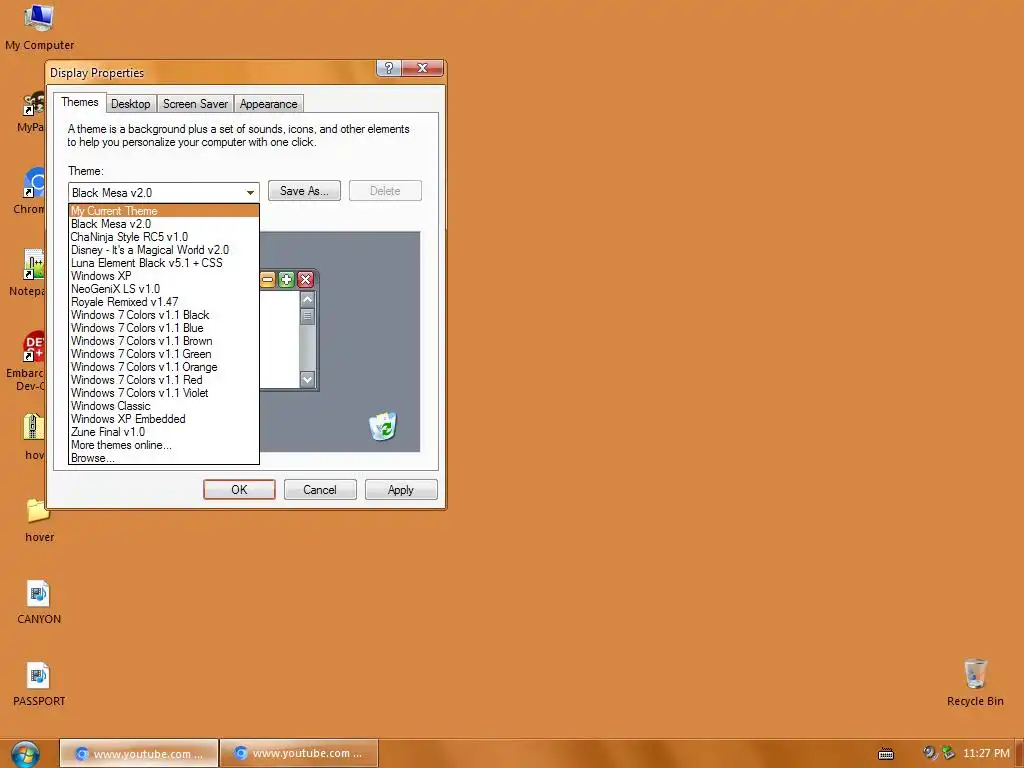Click the recycle bin icon in the theme preview
This screenshot has height=768, width=1024.
(383, 426)
